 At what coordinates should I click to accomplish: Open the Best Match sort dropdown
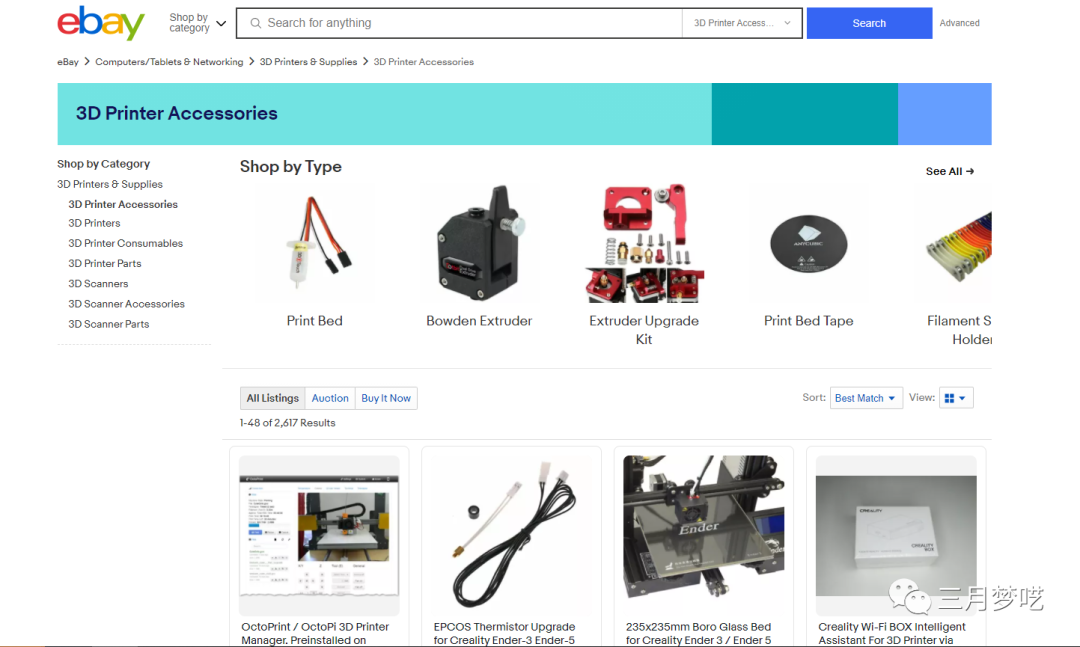[x=865, y=398]
